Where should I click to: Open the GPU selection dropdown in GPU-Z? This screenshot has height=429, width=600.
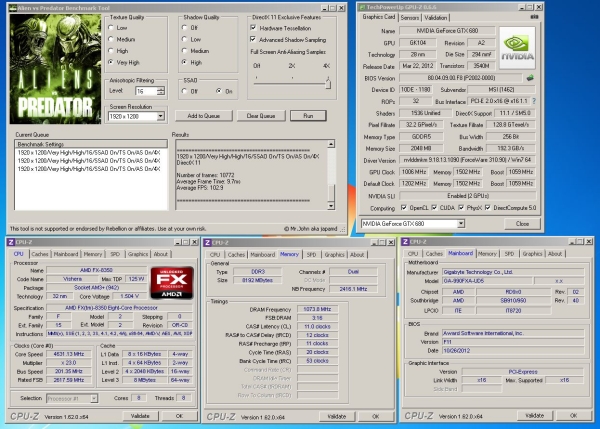point(461,223)
